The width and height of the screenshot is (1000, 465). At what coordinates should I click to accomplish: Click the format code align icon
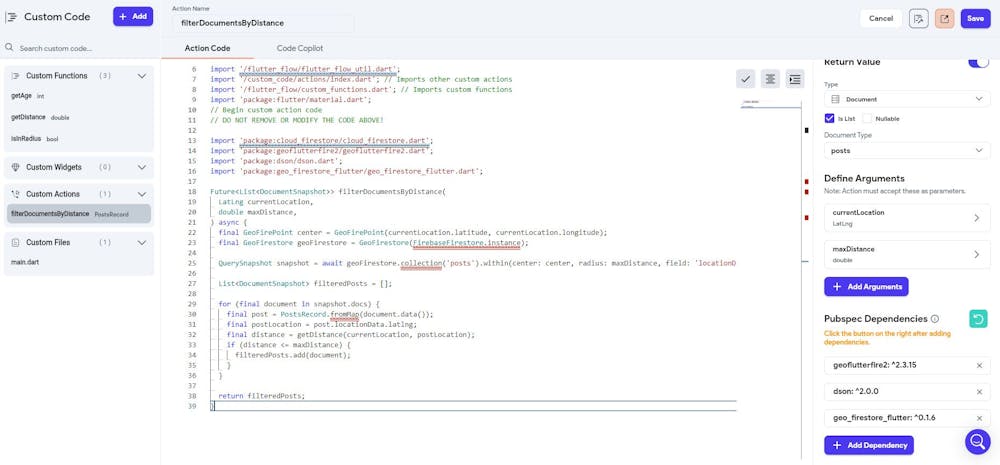(x=770, y=79)
